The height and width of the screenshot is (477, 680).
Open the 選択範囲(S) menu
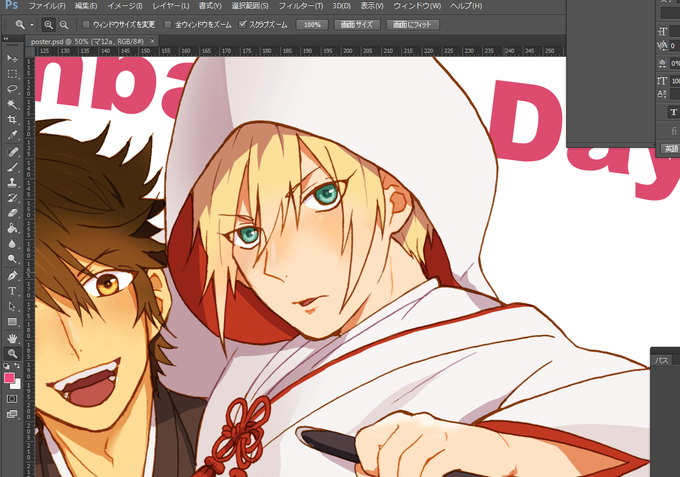pos(250,6)
